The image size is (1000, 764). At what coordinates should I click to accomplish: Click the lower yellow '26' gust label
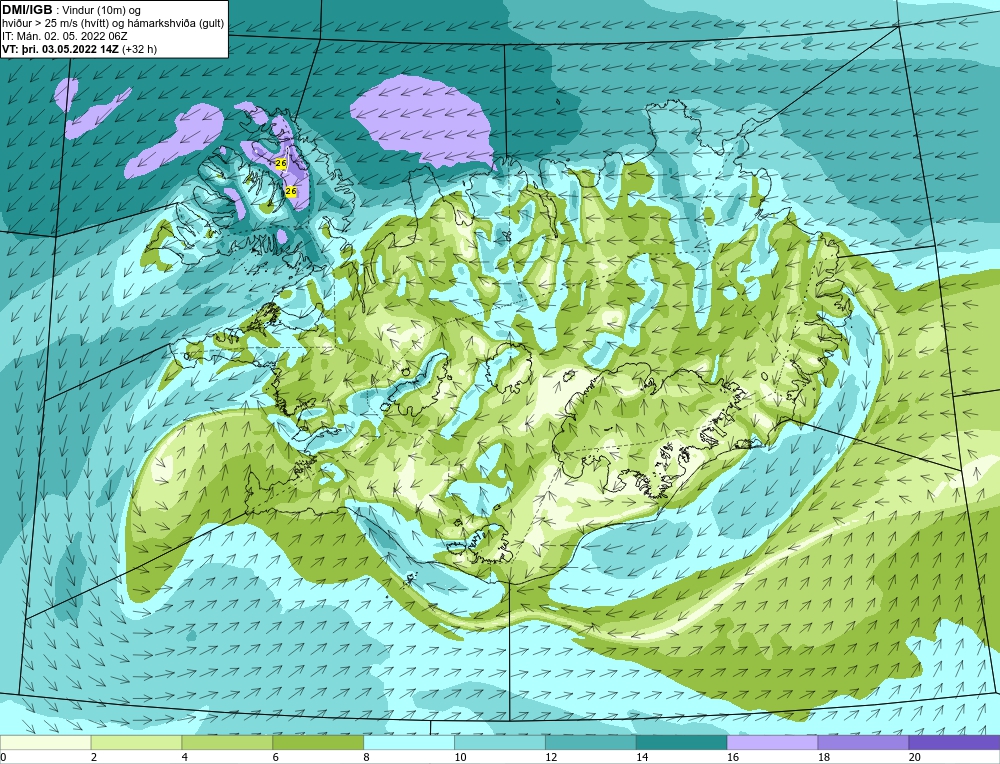(x=291, y=191)
